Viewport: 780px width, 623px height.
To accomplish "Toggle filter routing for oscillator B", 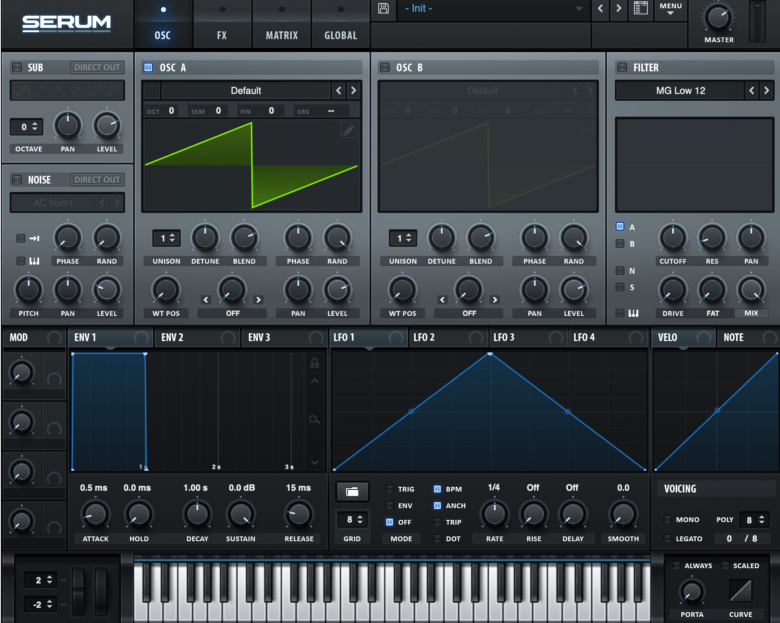I will click(x=620, y=244).
